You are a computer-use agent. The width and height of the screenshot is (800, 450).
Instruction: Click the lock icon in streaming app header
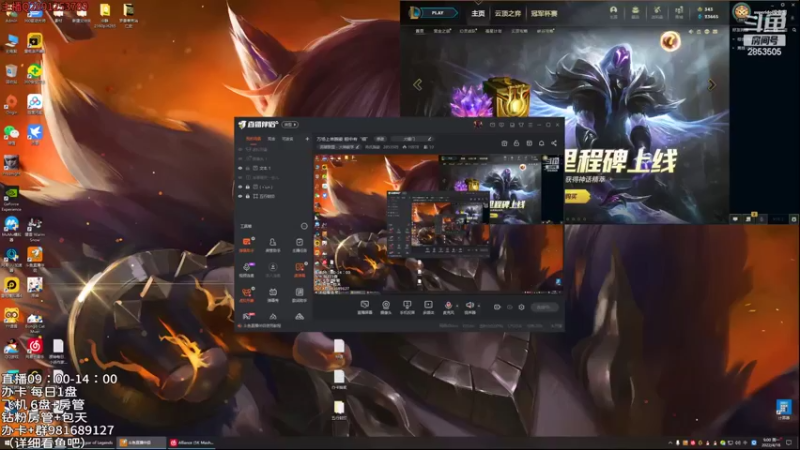[x=516, y=143]
